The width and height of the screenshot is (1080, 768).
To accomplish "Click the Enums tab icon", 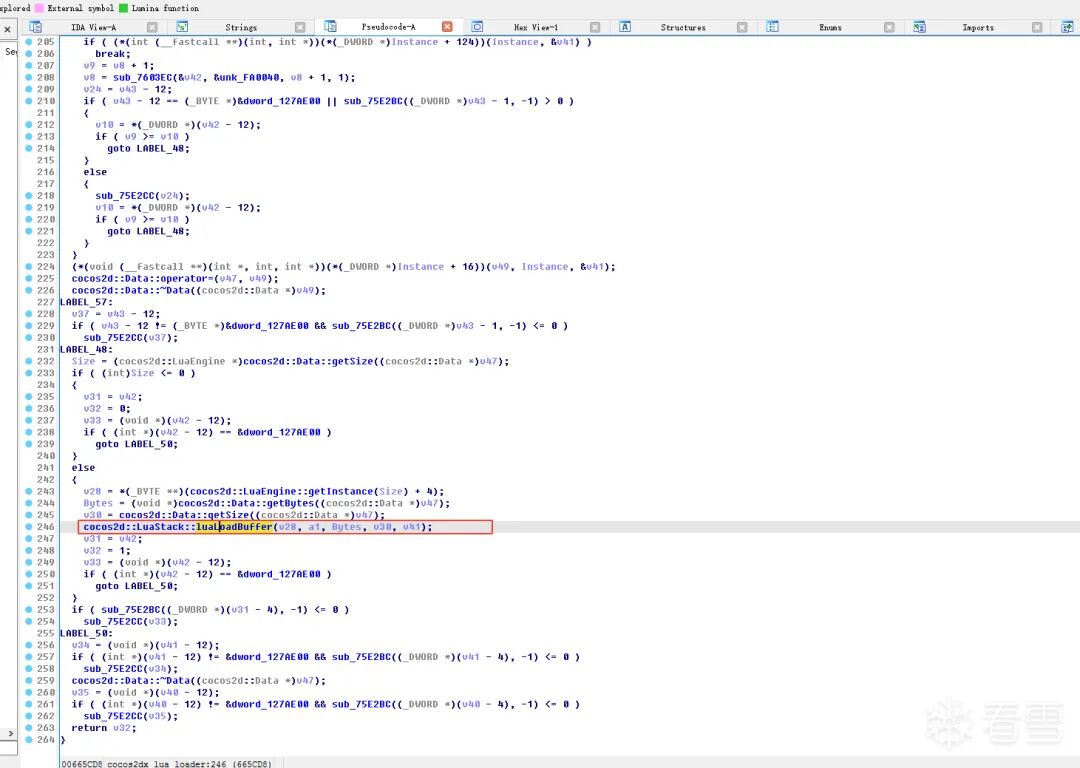I will click(773, 26).
